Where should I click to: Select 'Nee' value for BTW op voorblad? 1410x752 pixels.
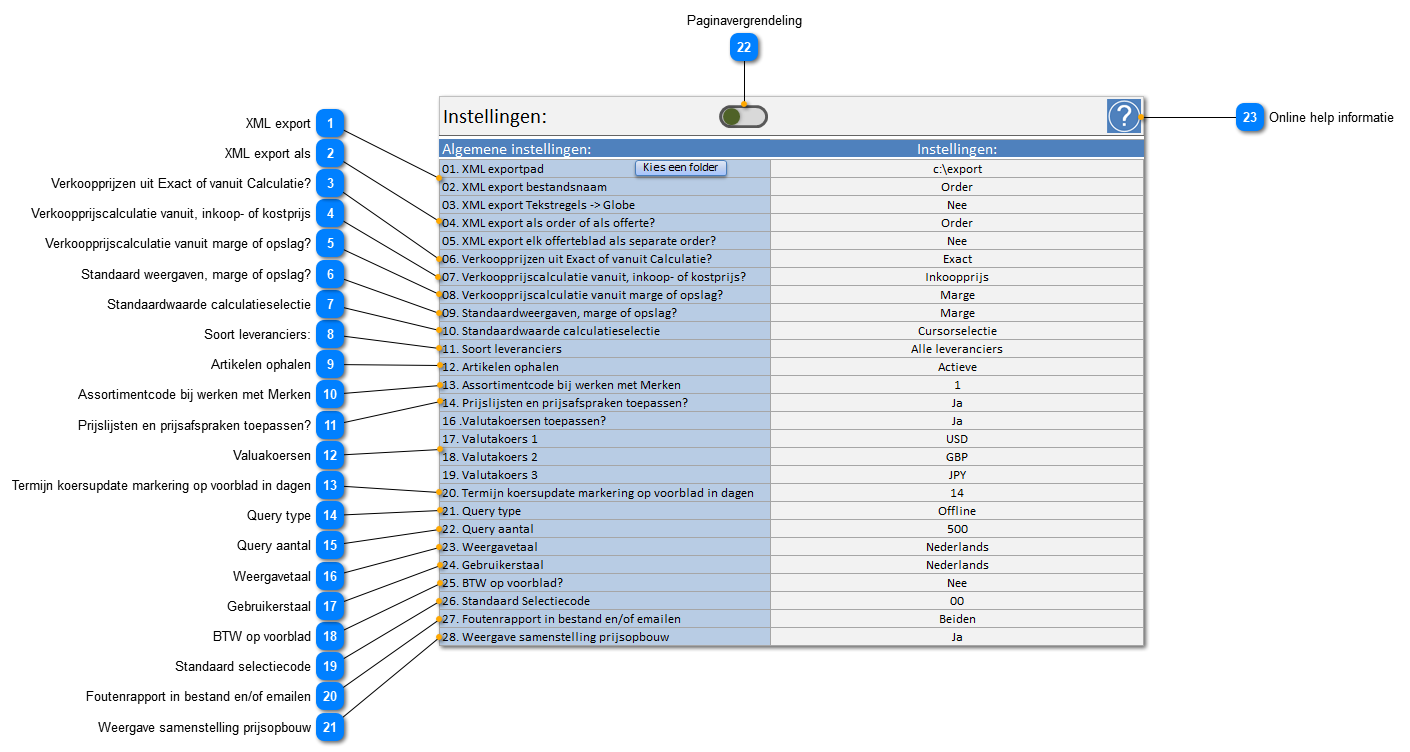[x=957, y=583]
